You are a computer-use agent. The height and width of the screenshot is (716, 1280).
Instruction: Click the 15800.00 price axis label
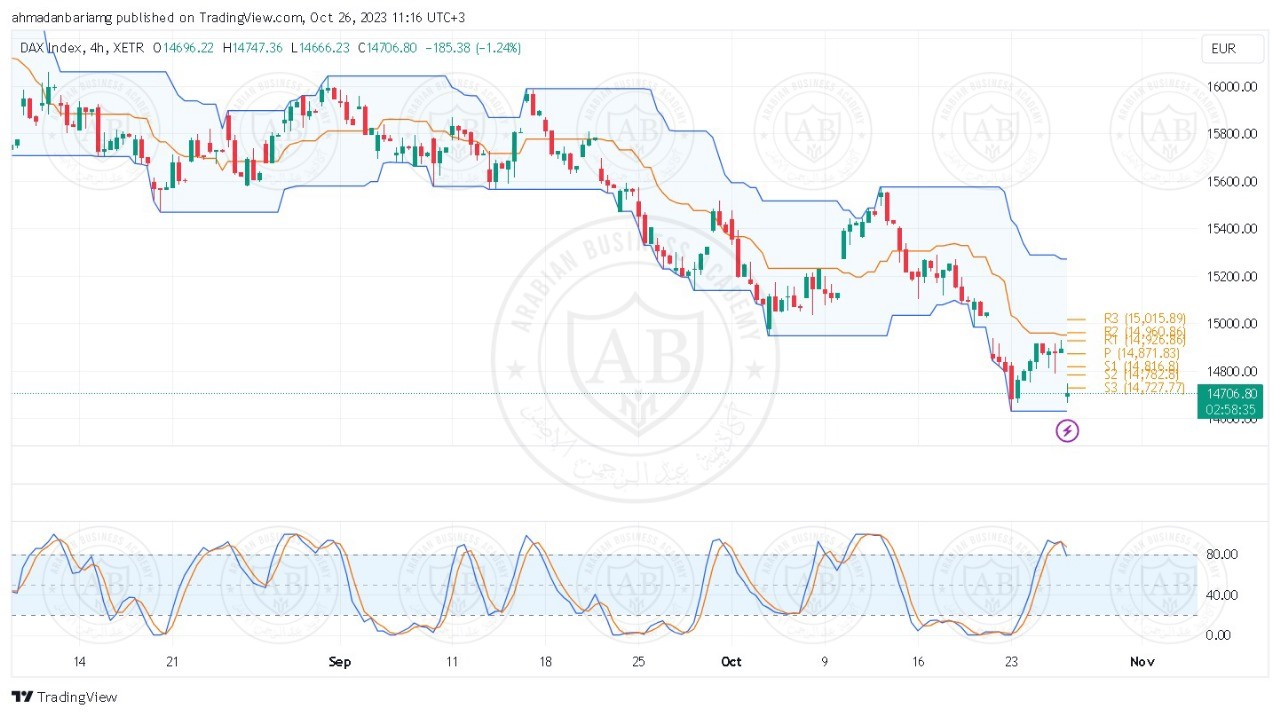coord(1230,134)
